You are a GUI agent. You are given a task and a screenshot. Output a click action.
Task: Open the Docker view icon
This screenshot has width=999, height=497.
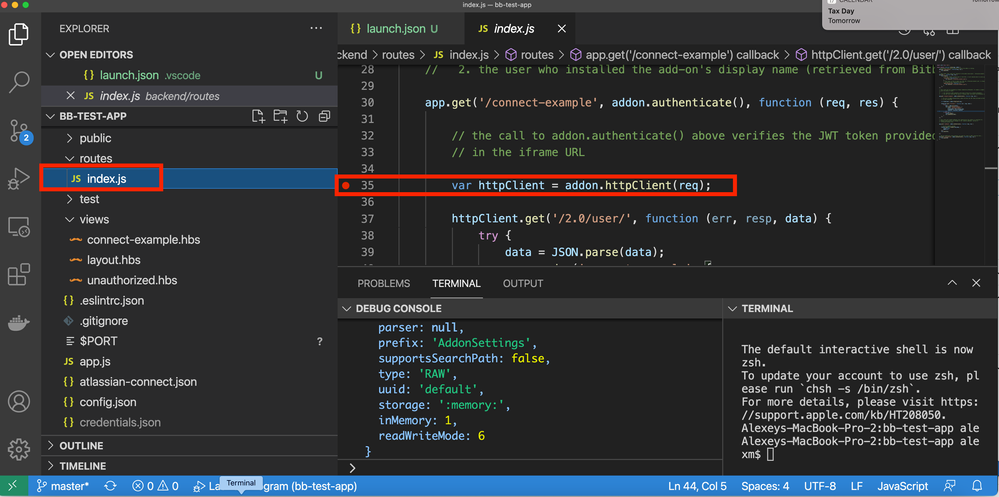coord(19,324)
